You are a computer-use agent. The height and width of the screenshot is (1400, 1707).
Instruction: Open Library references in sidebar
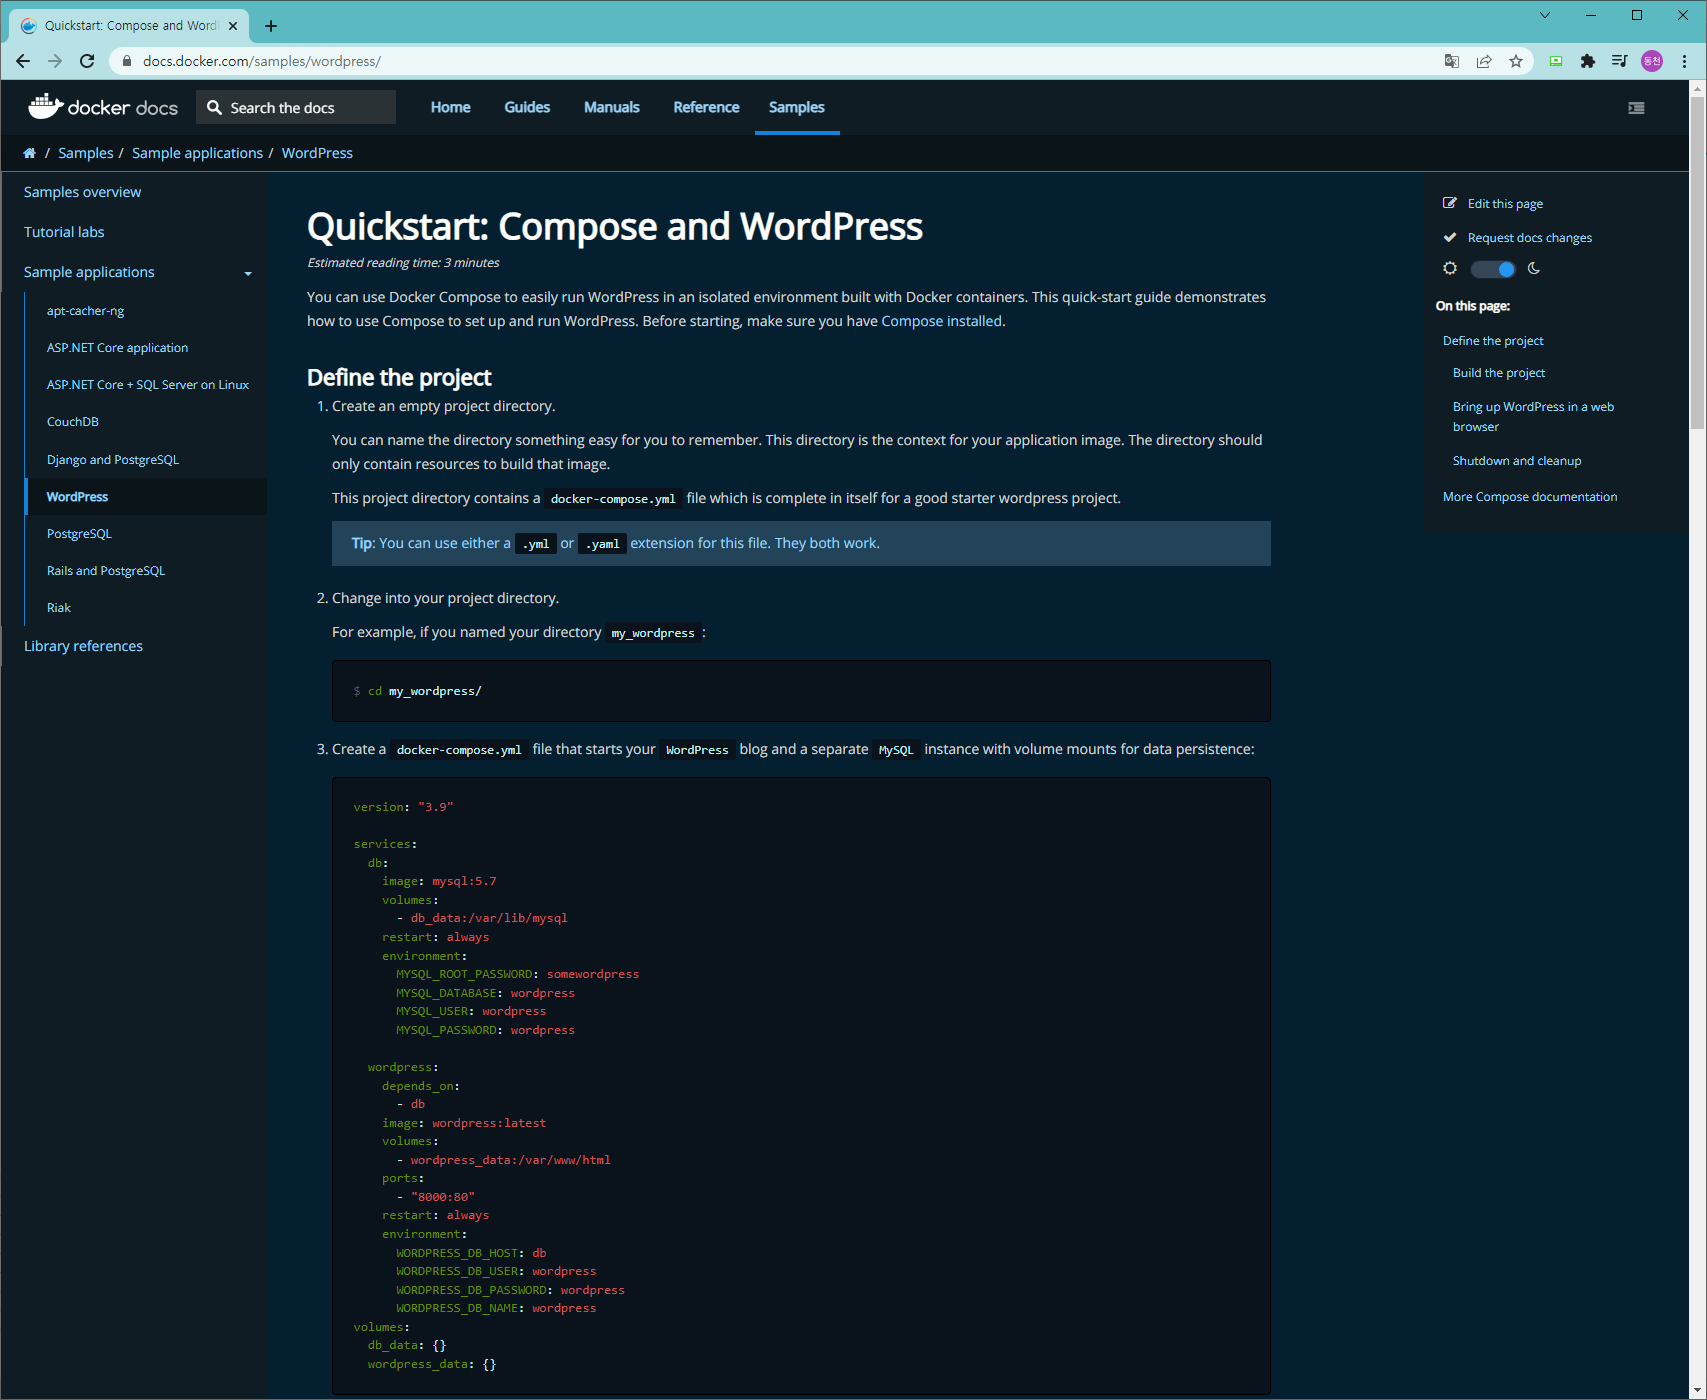[x=83, y=646]
